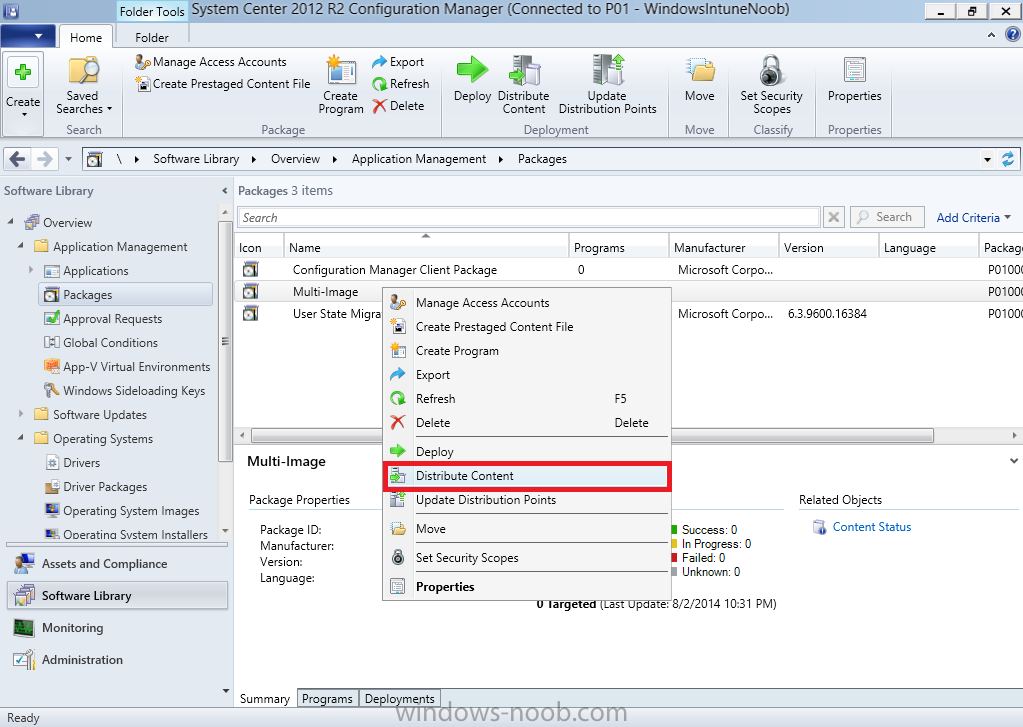
Task: Open the Assets and Compliance workspace
Action: [x=117, y=564]
